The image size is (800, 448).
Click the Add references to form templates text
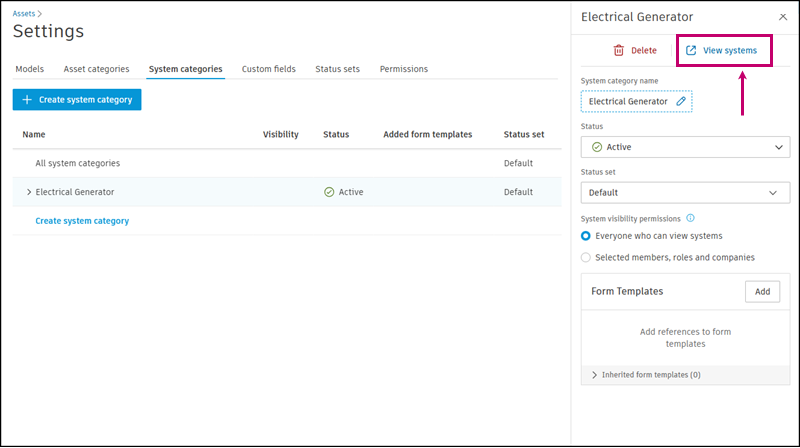685,338
